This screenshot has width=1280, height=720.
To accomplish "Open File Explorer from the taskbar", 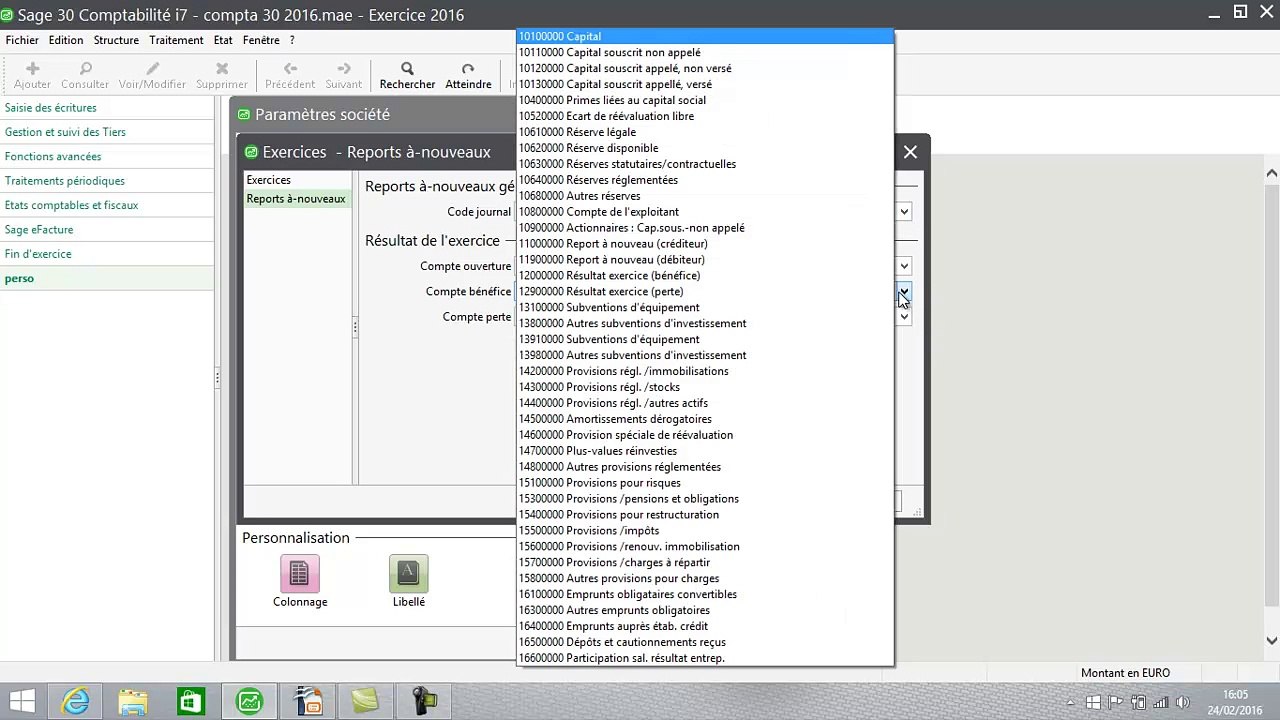I will click(133, 700).
